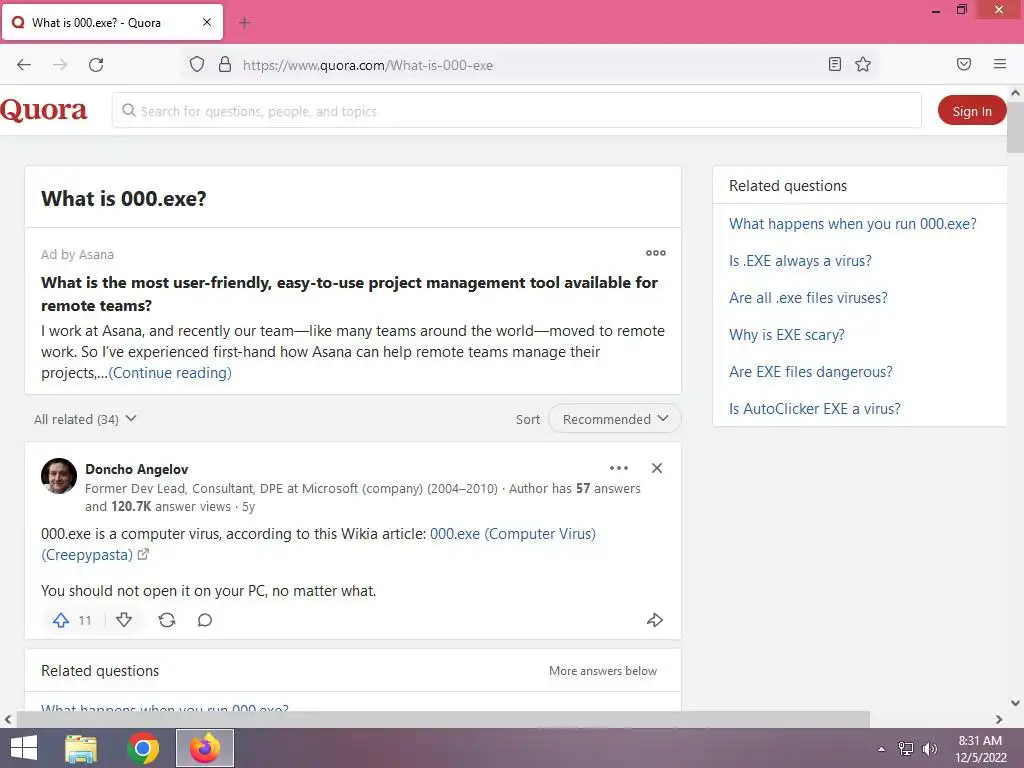Open the tracking protection shield icon
Image resolution: width=1024 pixels, height=768 pixels.
tap(197, 65)
